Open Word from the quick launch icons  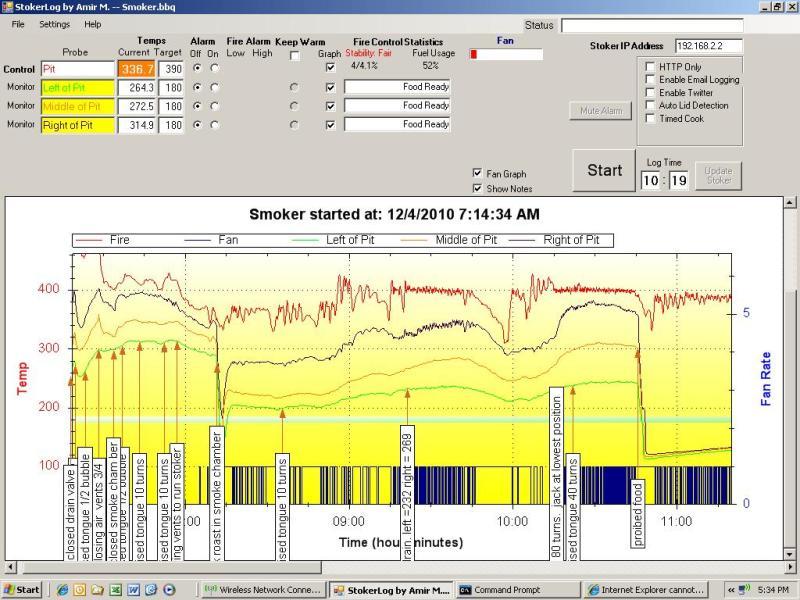[133, 590]
